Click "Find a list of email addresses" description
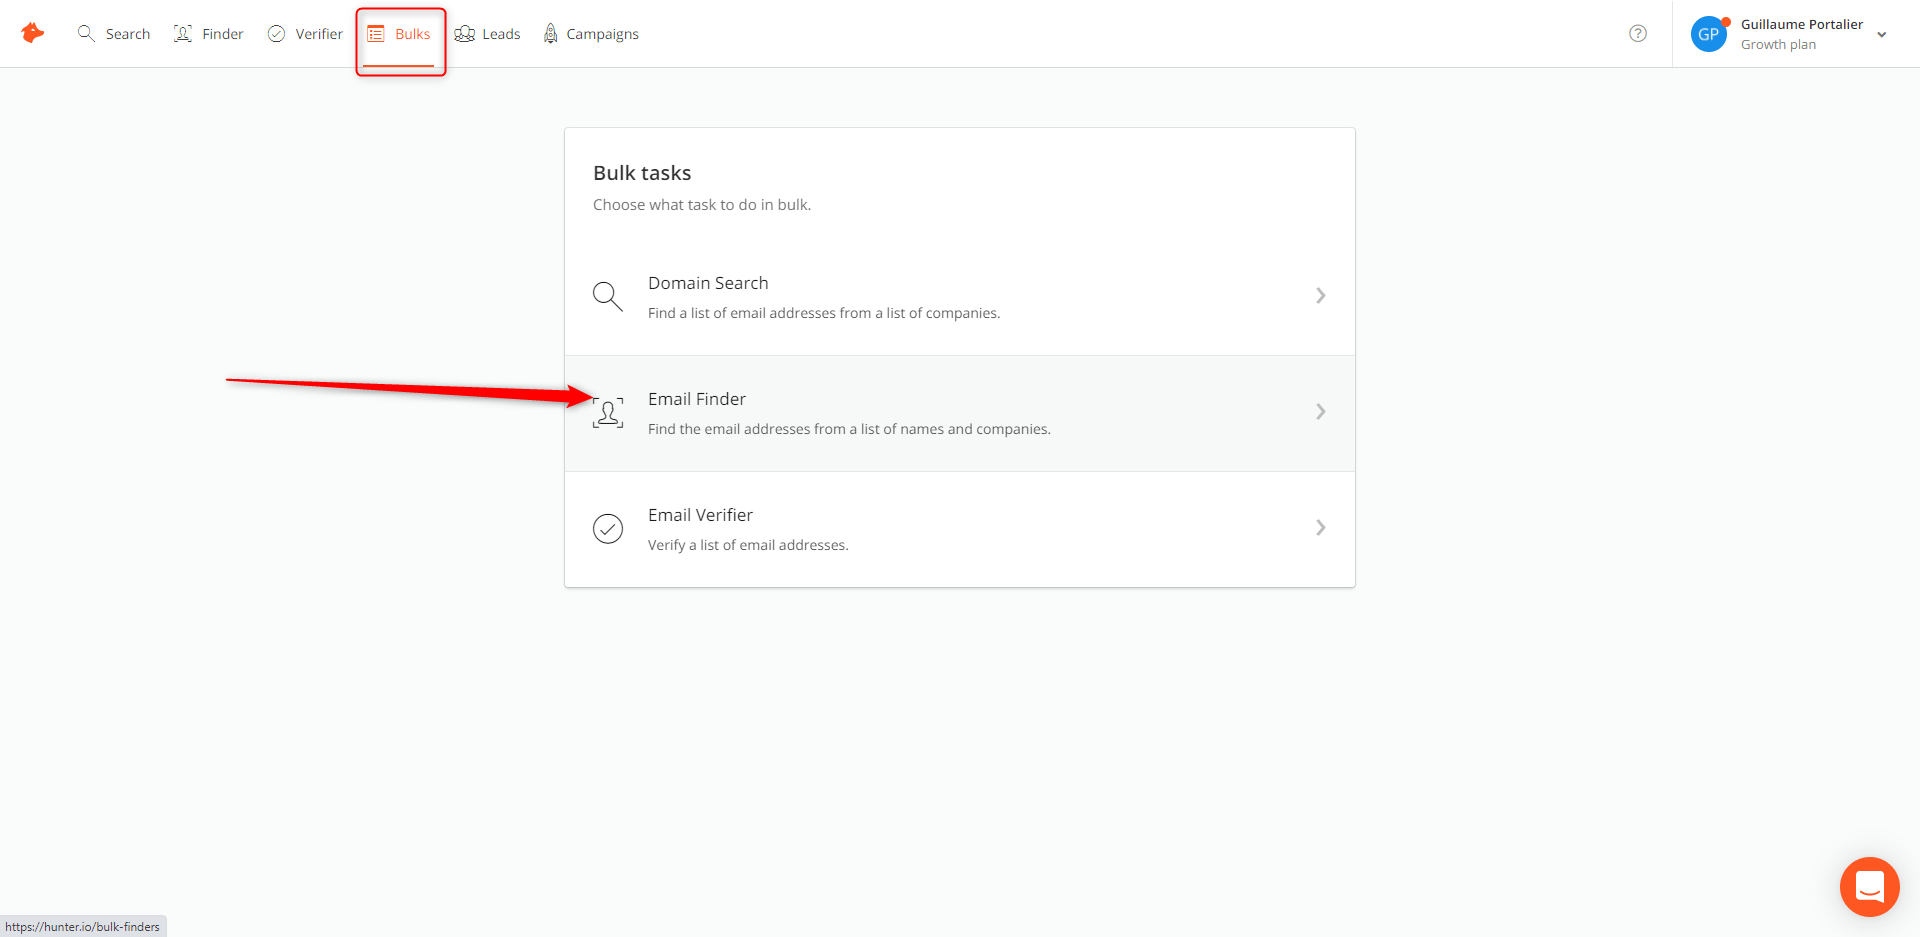 click(x=824, y=313)
